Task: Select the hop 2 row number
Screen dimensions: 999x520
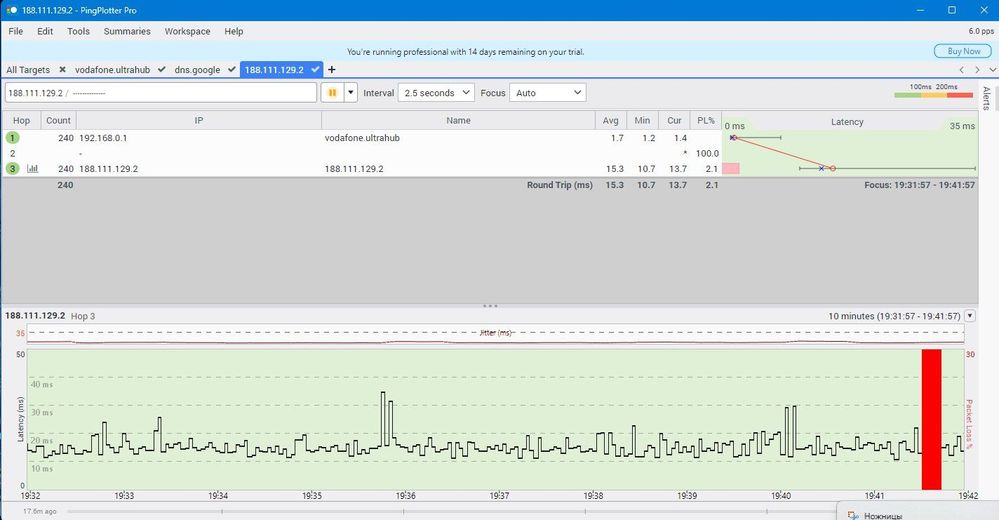Action: [12, 153]
